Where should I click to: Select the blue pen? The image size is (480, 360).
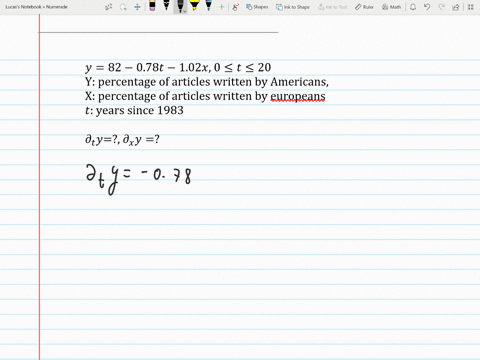pyautogui.click(x=209, y=6)
